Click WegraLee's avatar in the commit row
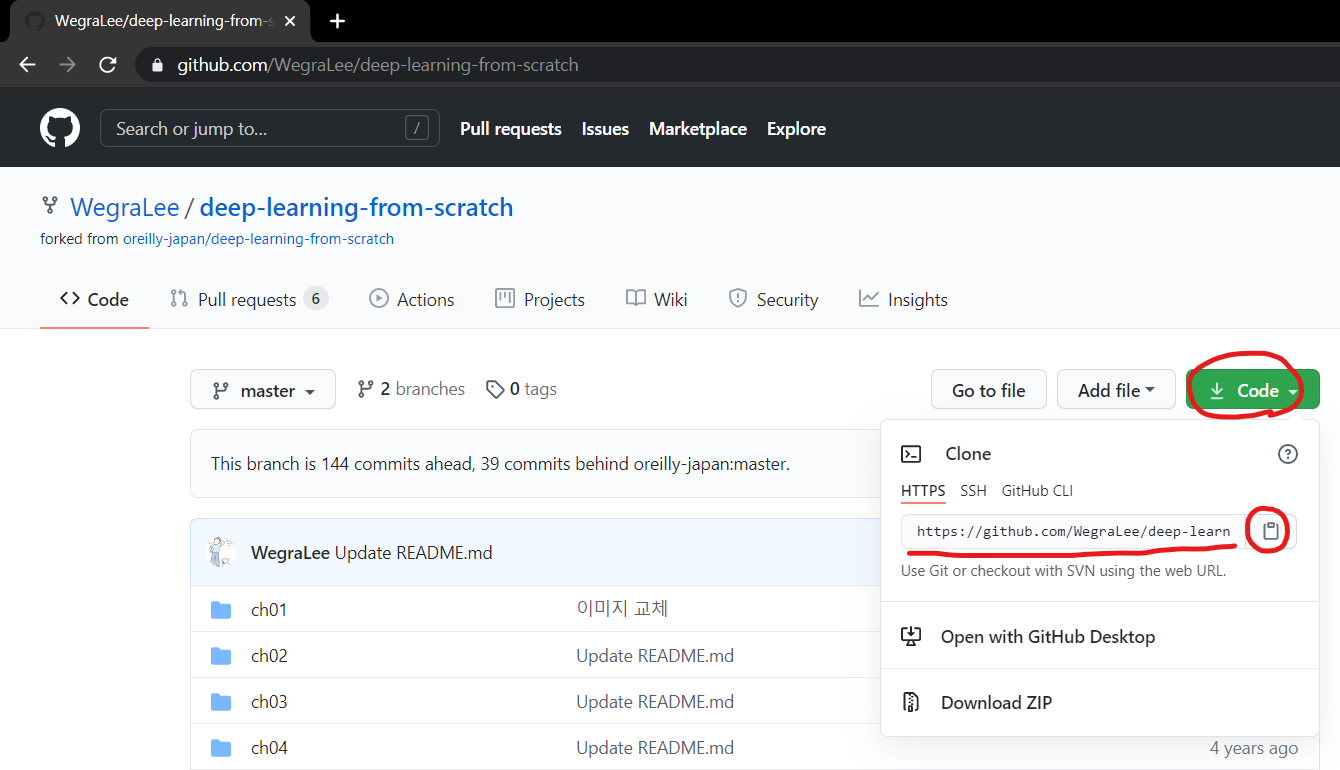This screenshot has width=1340, height=770. (222, 552)
